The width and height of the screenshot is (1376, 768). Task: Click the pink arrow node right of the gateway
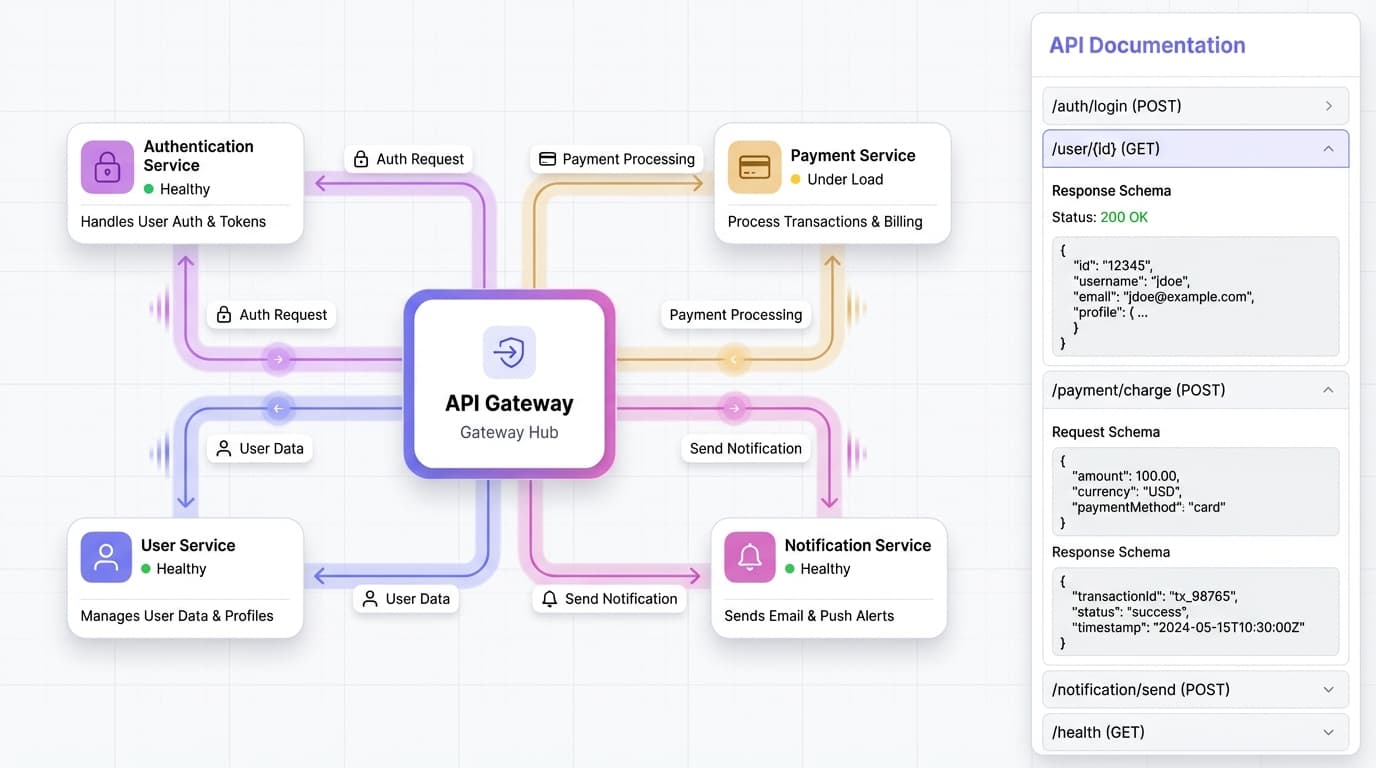click(x=734, y=408)
